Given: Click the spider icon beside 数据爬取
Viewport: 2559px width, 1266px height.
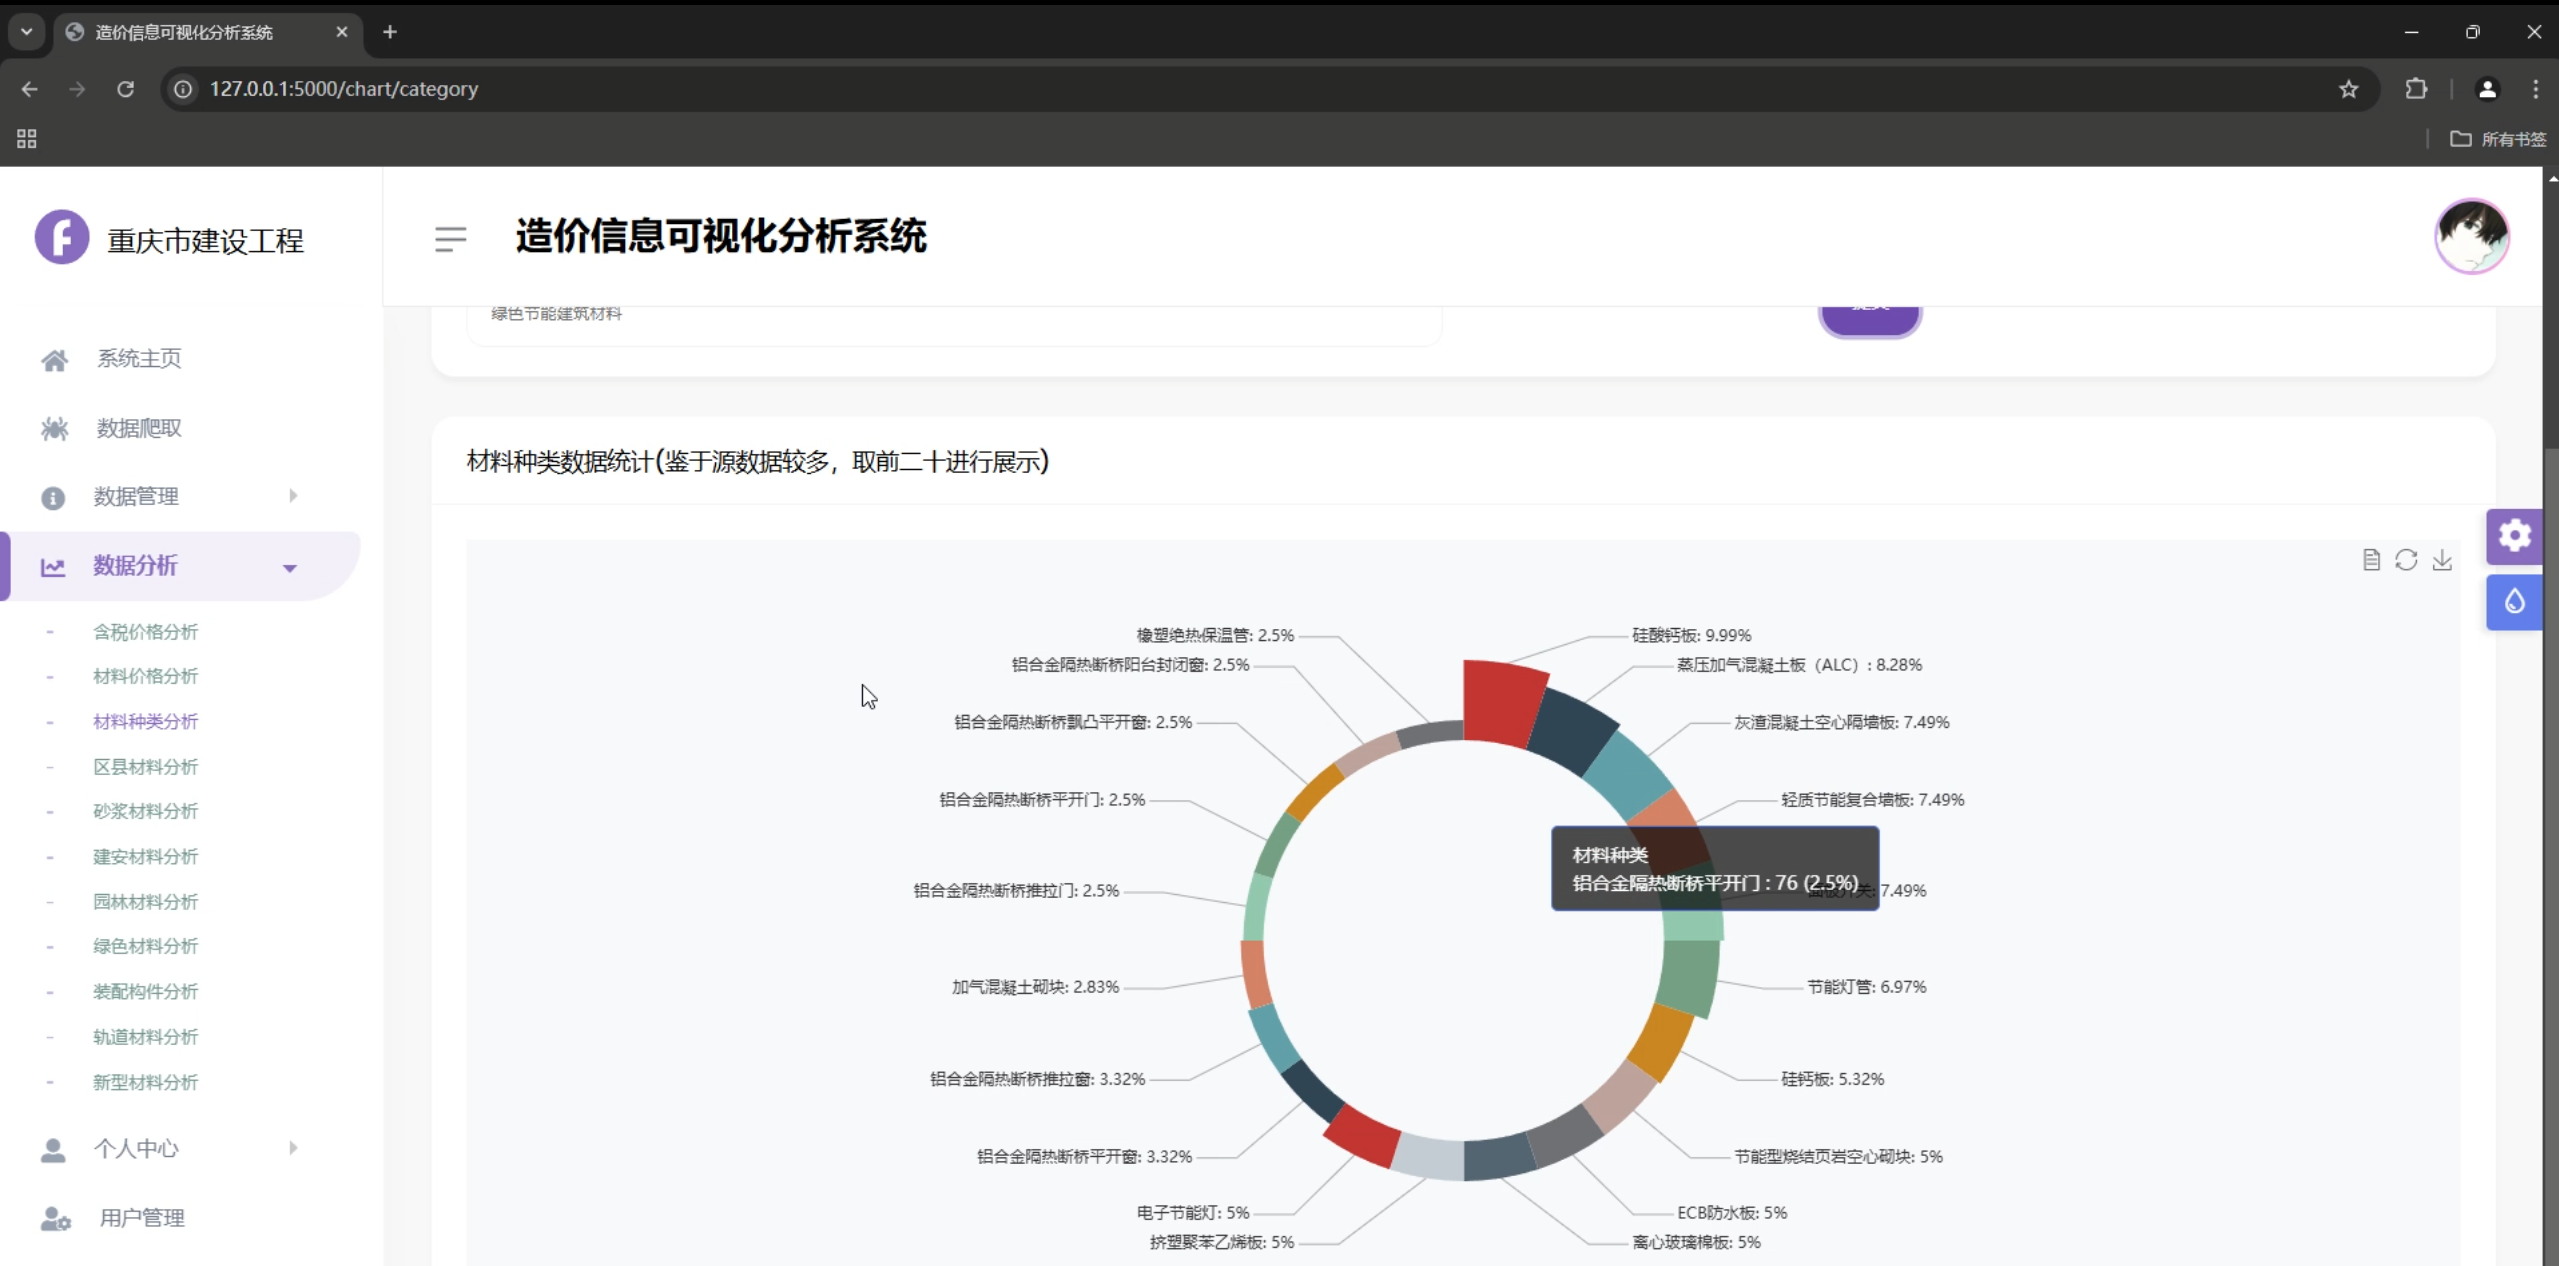Looking at the screenshot, I should pyautogui.click(x=54, y=429).
